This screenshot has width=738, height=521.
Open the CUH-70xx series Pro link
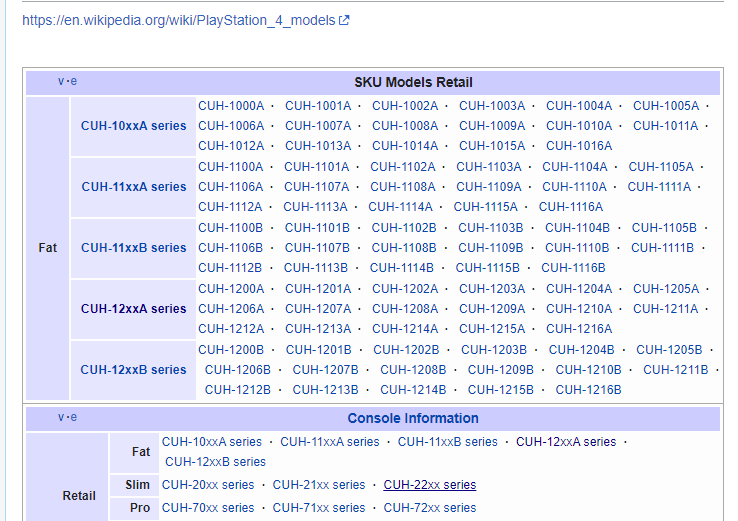(x=208, y=508)
